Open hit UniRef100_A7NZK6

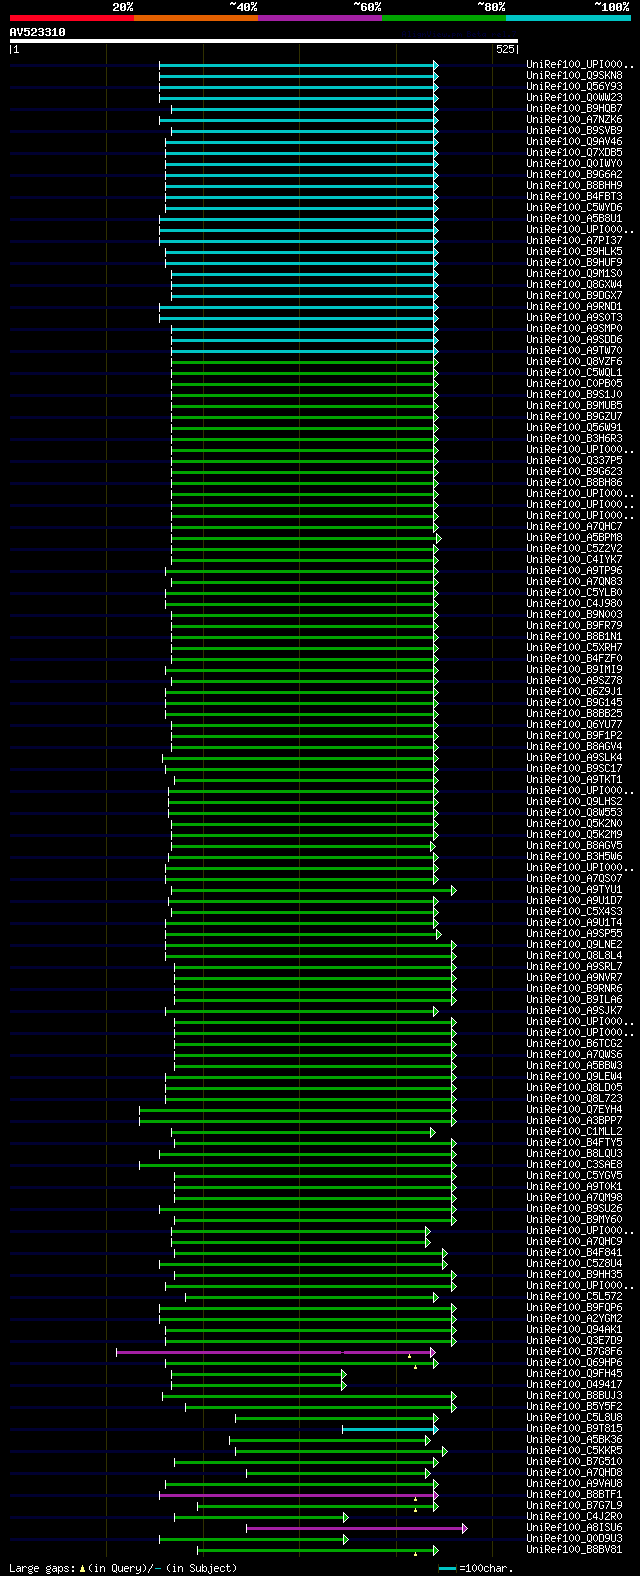(574, 119)
